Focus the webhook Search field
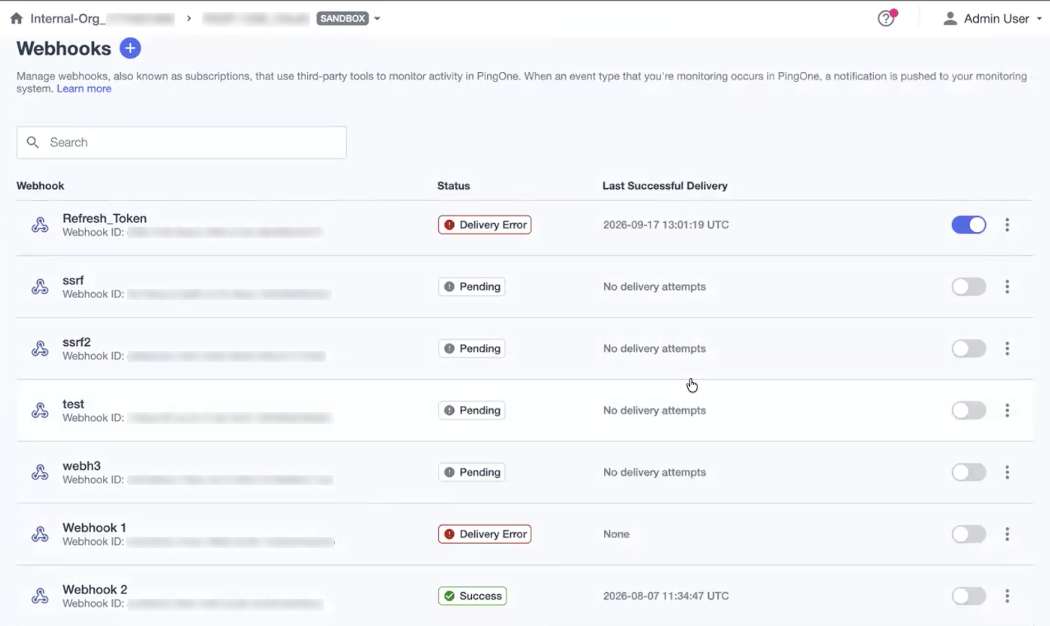Screen dimensions: 1050x626 point(181,142)
